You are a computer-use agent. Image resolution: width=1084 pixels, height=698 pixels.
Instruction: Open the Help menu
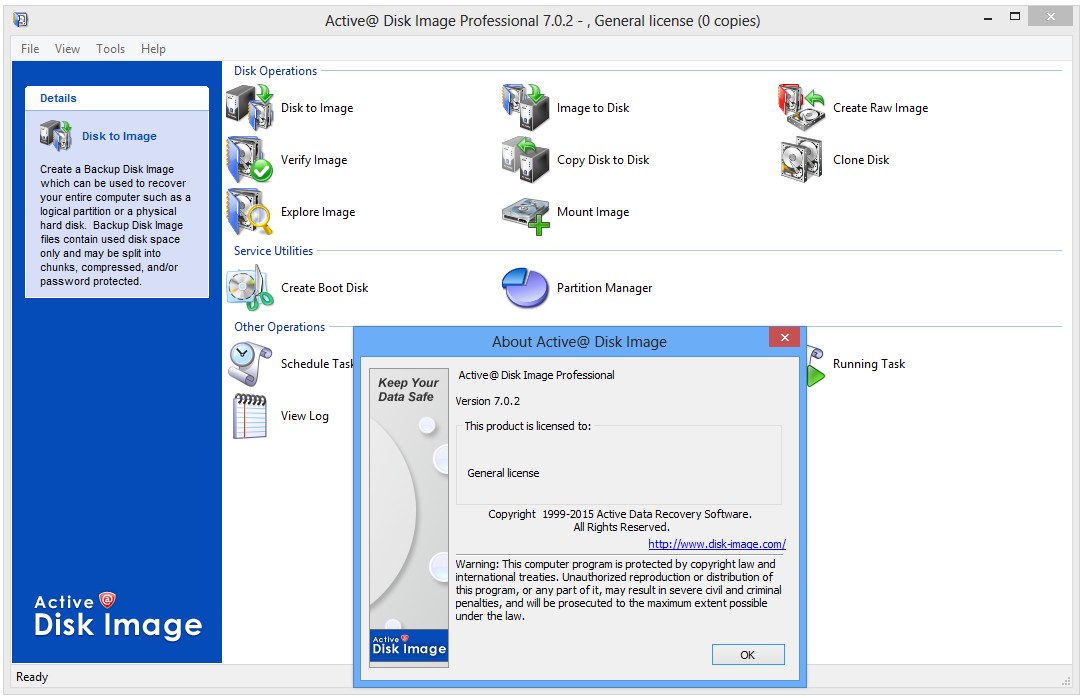[x=153, y=48]
